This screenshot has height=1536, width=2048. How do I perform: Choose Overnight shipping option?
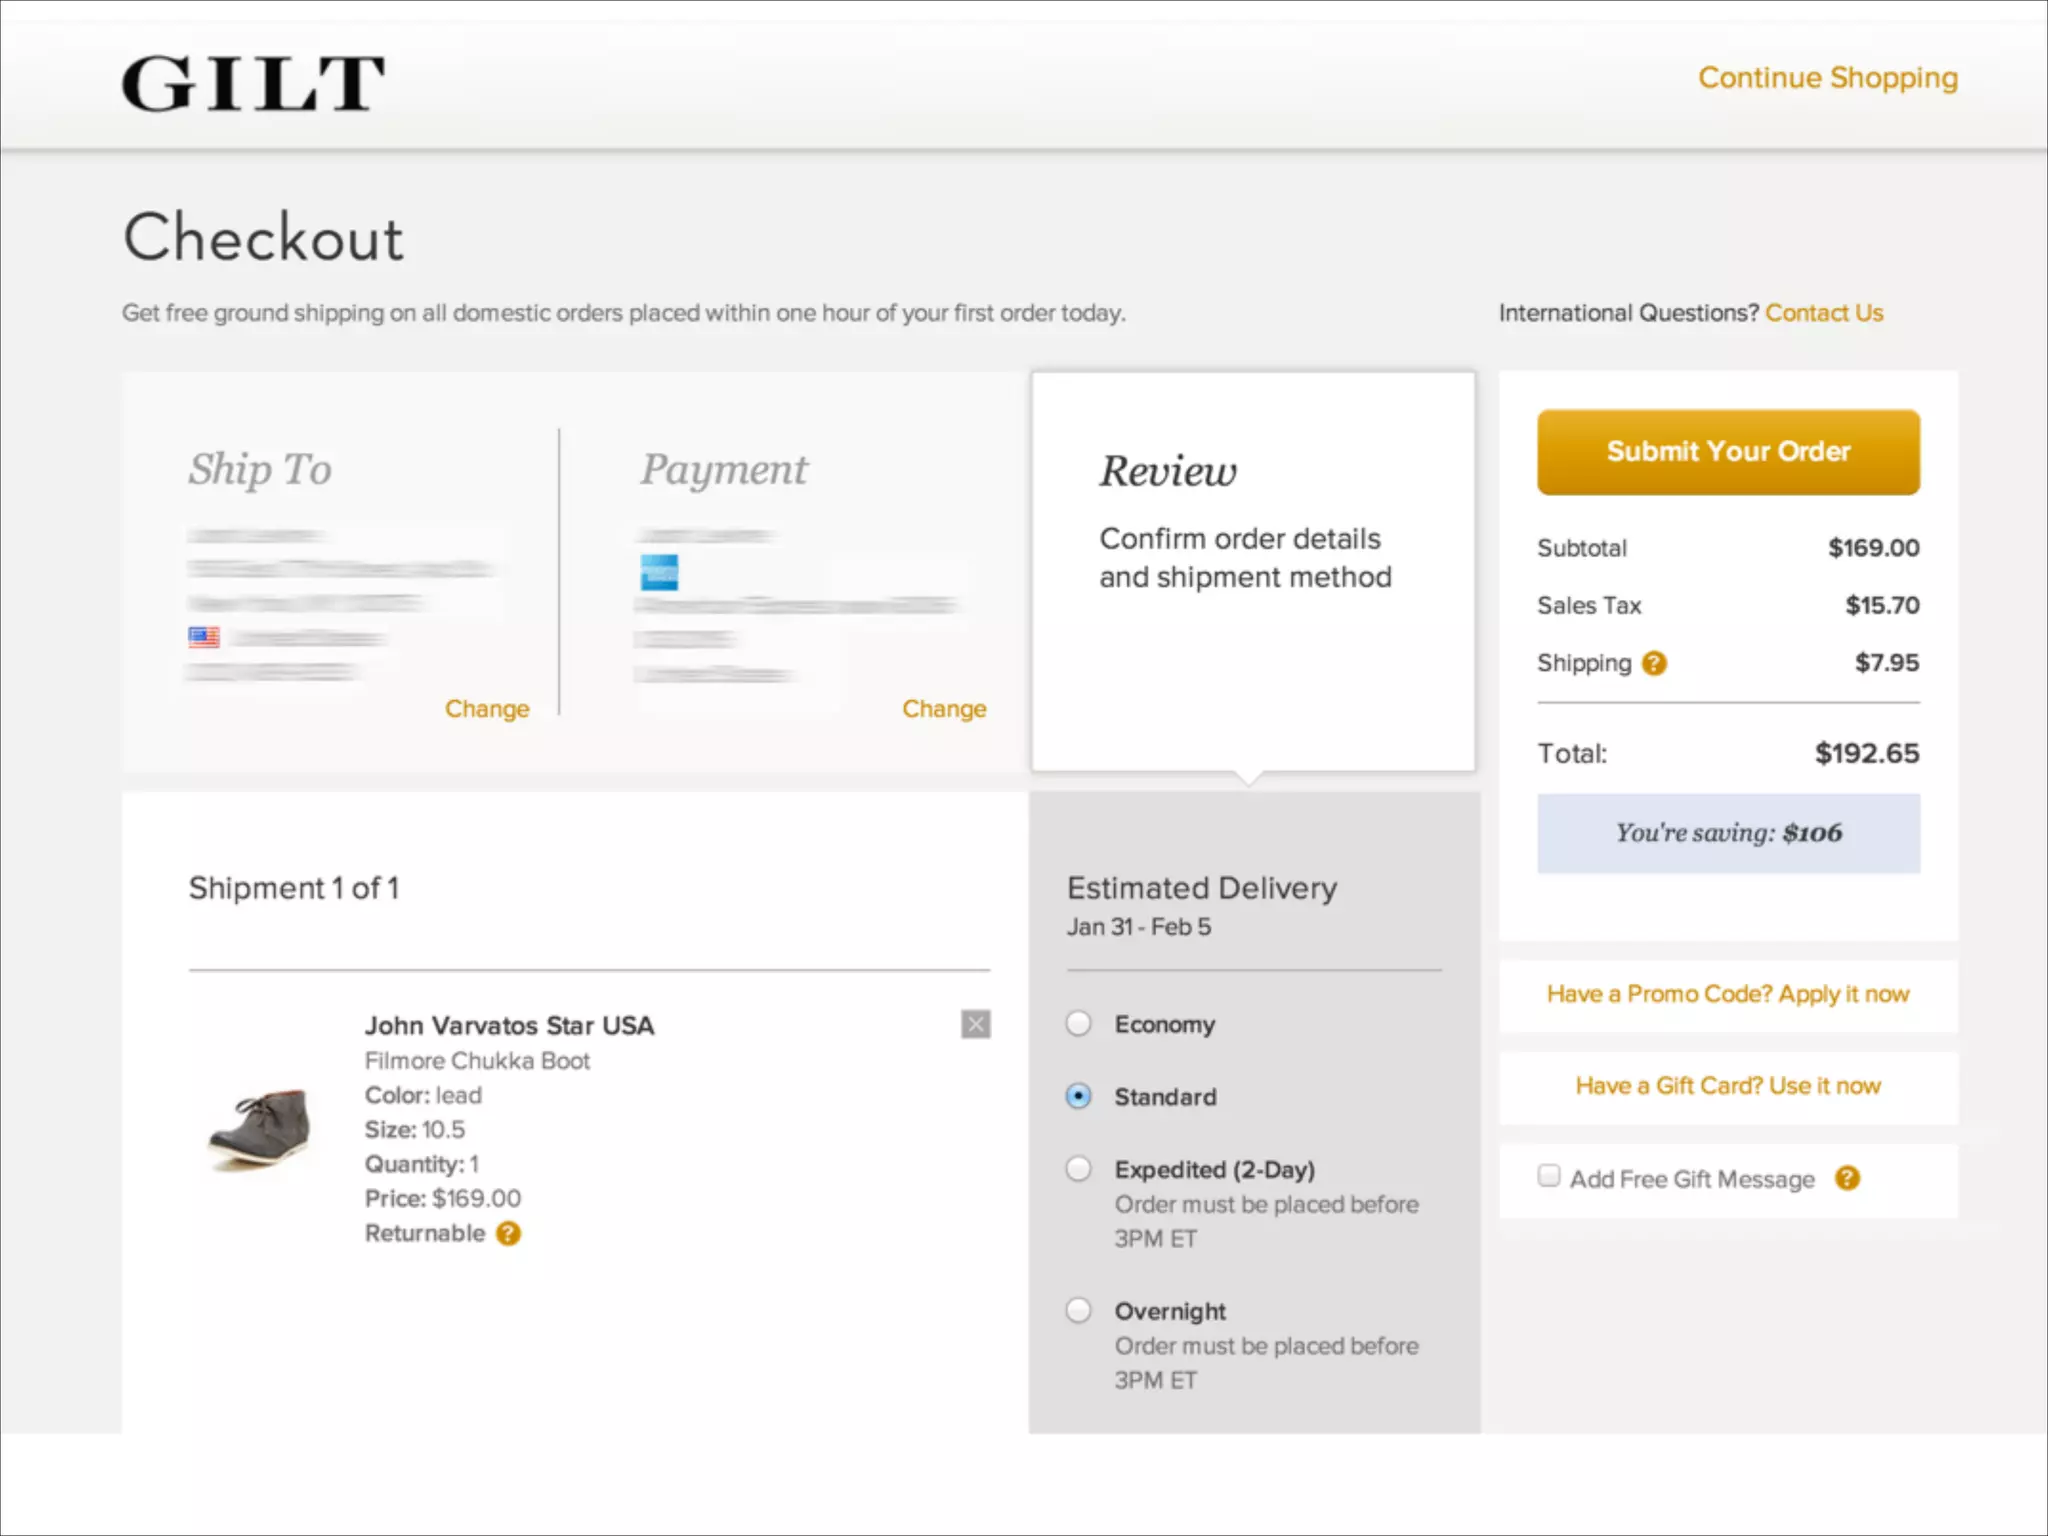coord(1078,1310)
